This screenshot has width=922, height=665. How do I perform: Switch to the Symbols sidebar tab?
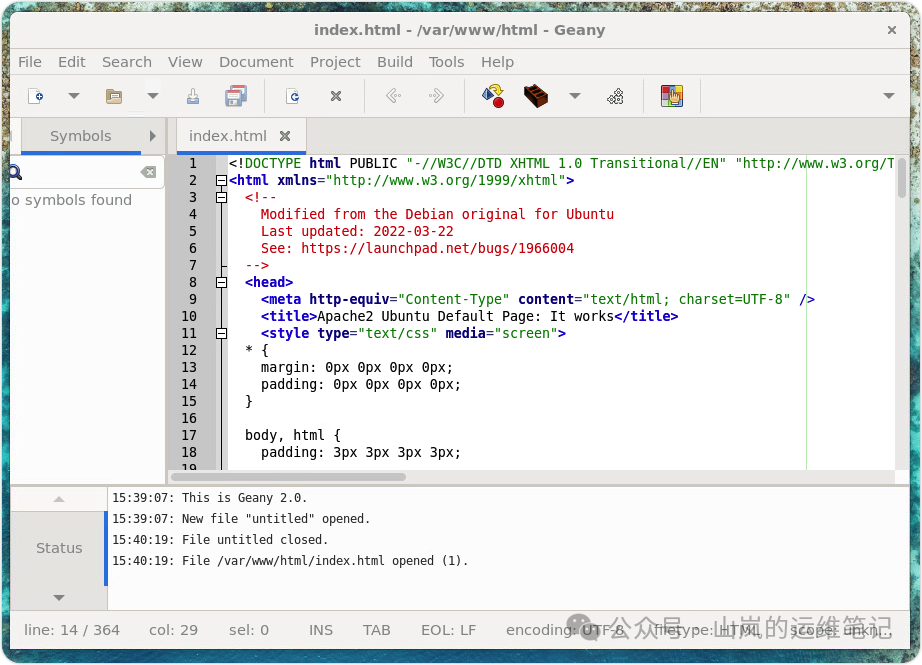80,136
